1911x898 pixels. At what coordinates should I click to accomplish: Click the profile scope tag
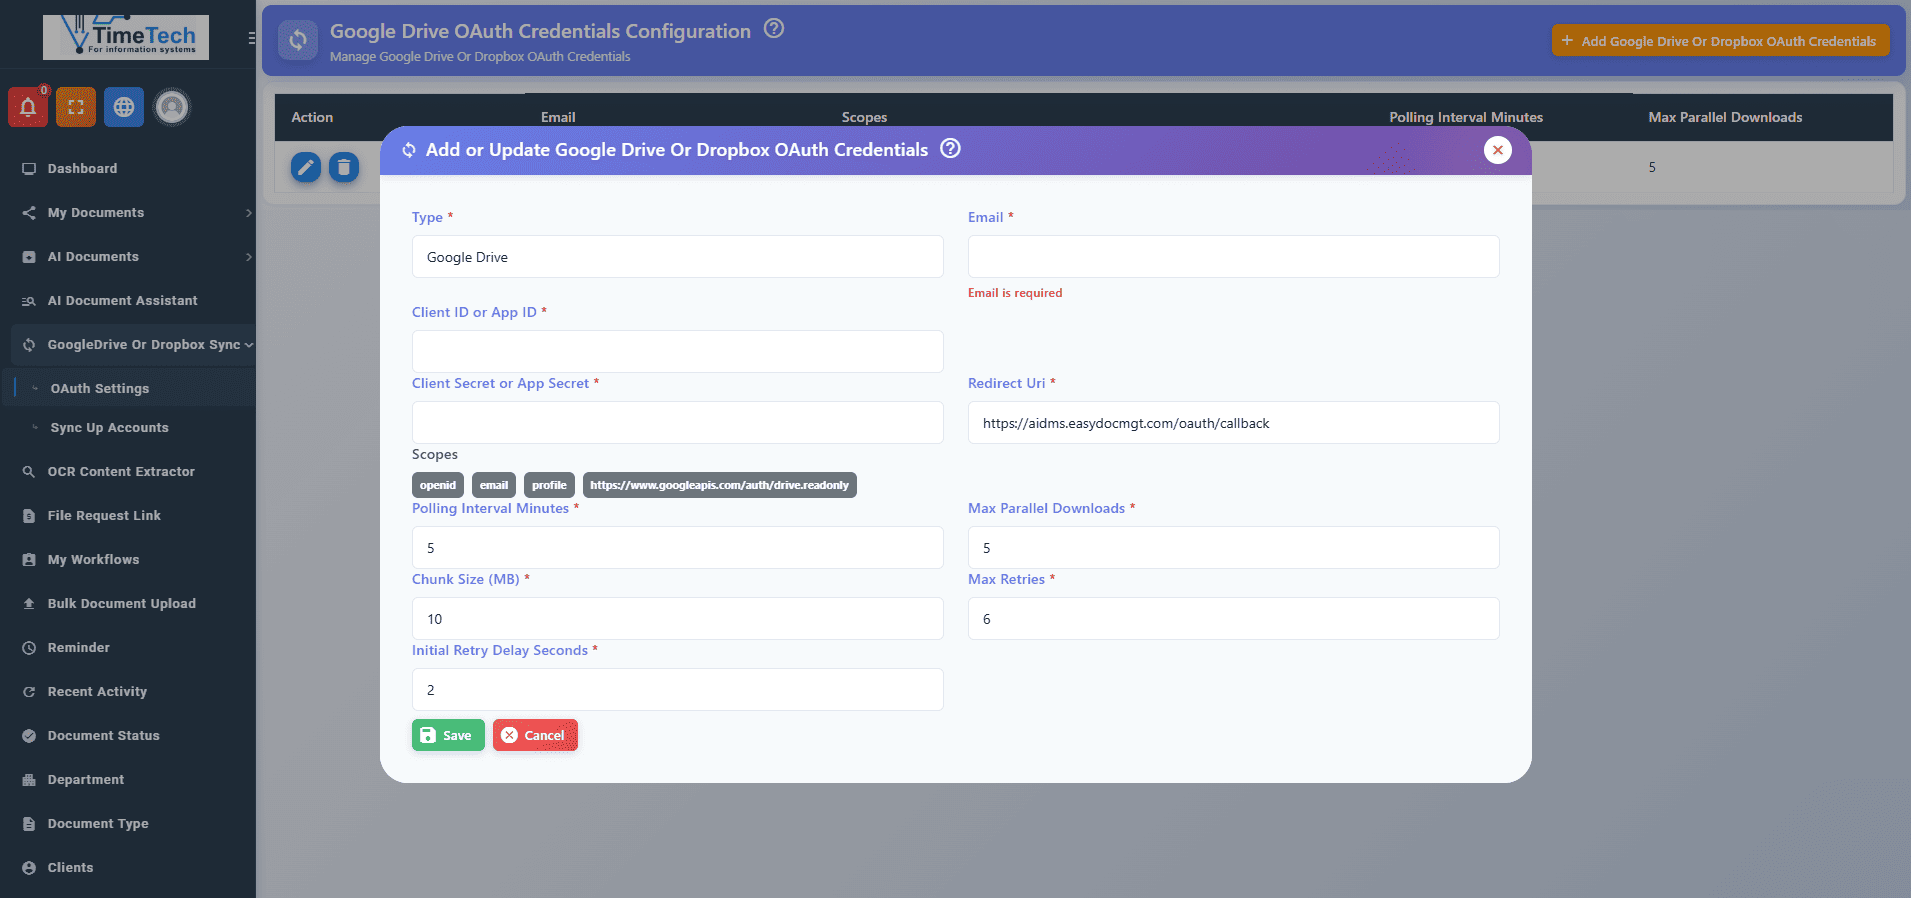point(549,485)
